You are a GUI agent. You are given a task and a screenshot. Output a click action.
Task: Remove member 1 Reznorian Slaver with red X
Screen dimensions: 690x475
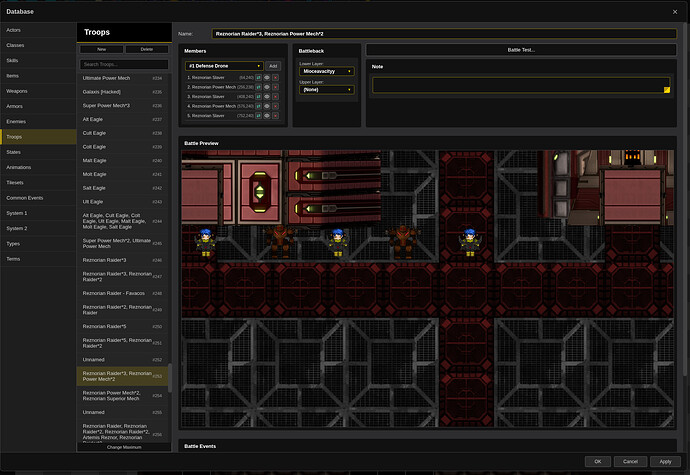click(275, 77)
